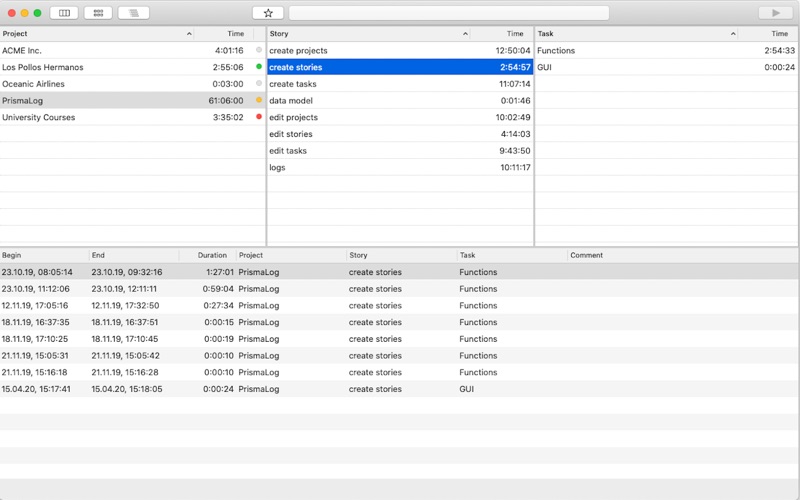This screenshot has height=500, width=800.
Task: Select log entry beginning 23.10.19, 08:05:14
Action: (400, 272)
